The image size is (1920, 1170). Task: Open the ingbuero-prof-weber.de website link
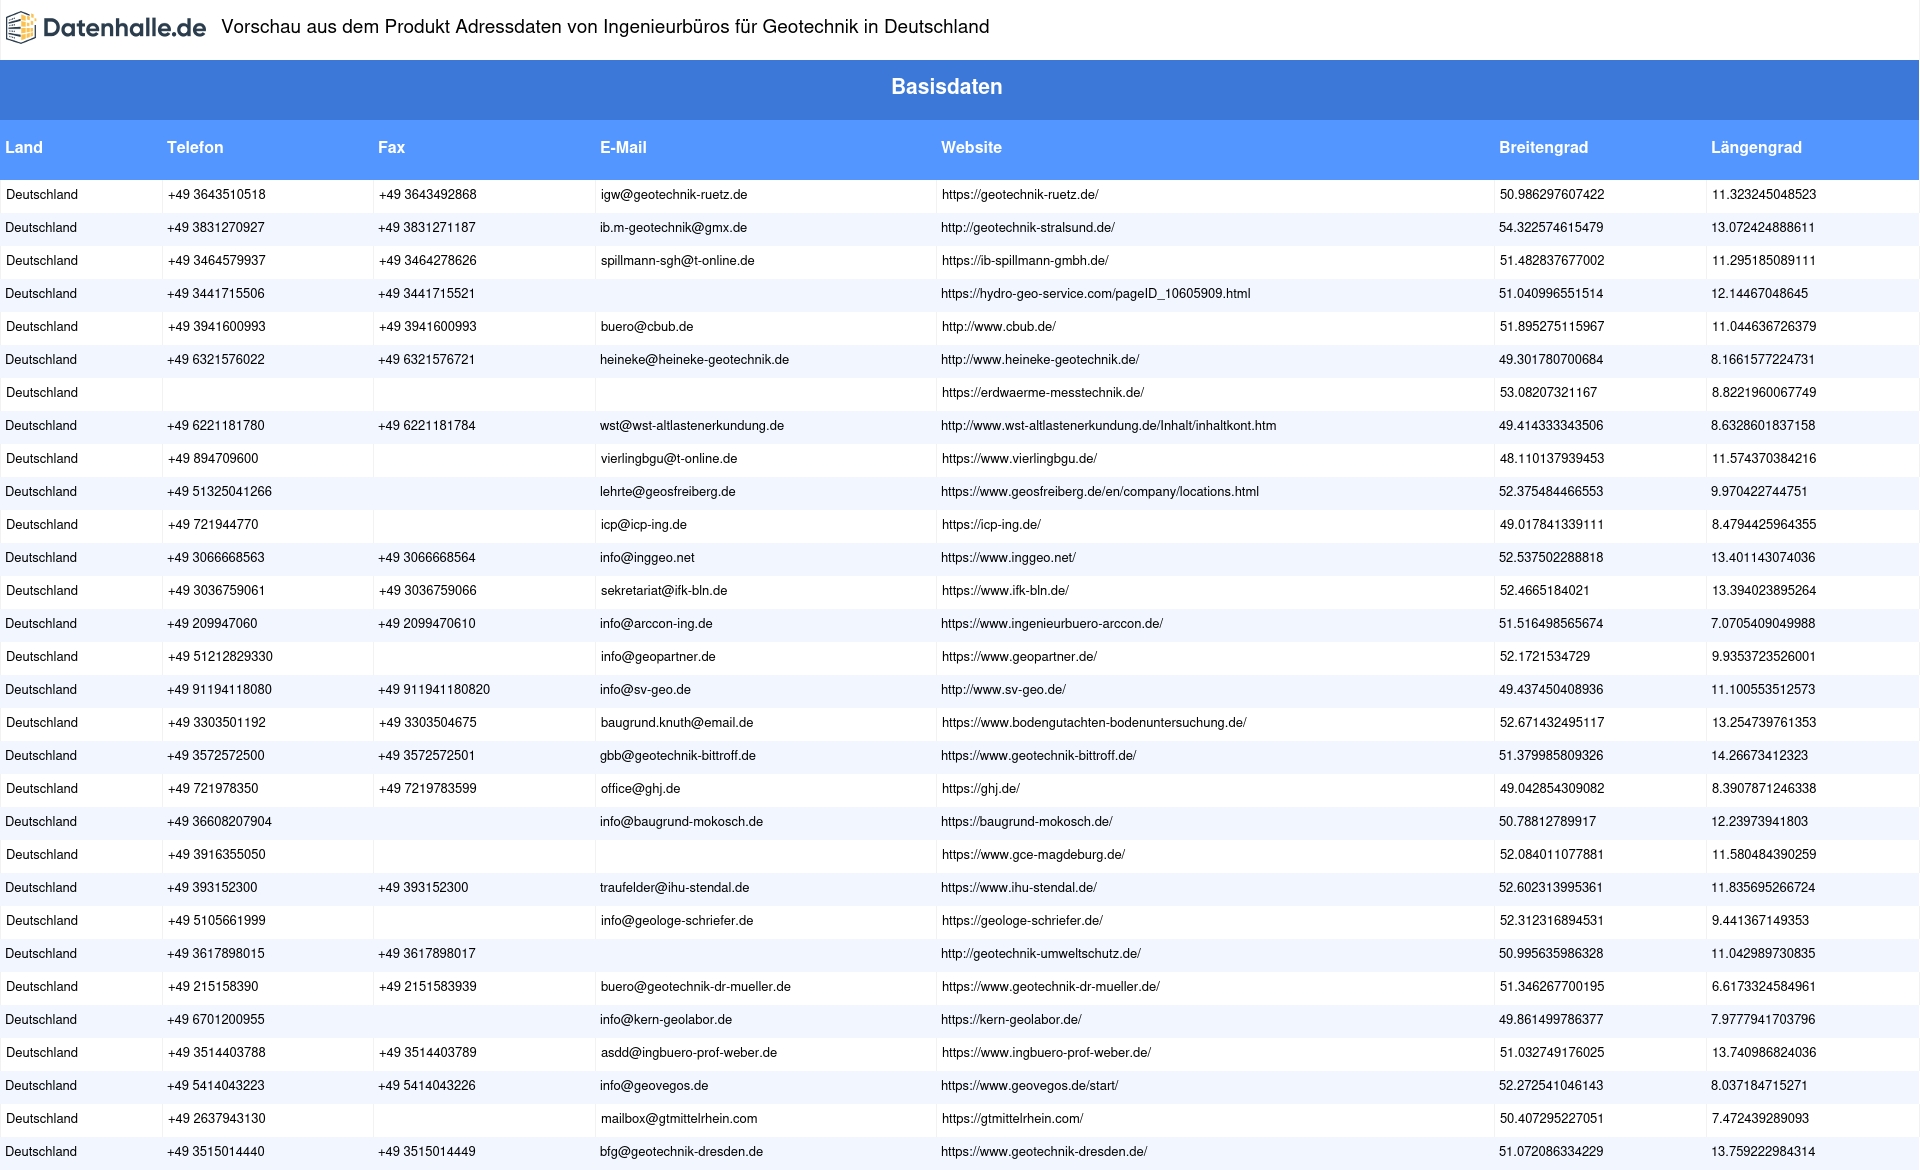point(1046,1053)
